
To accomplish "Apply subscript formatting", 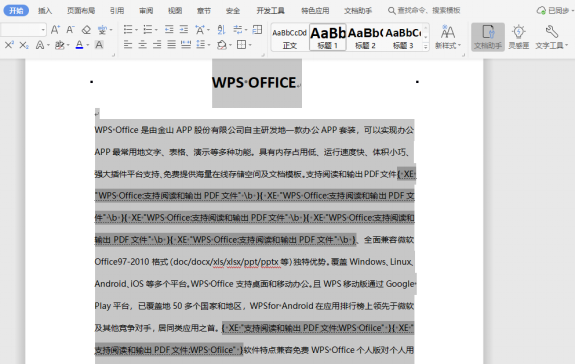I will click(24, 45).
